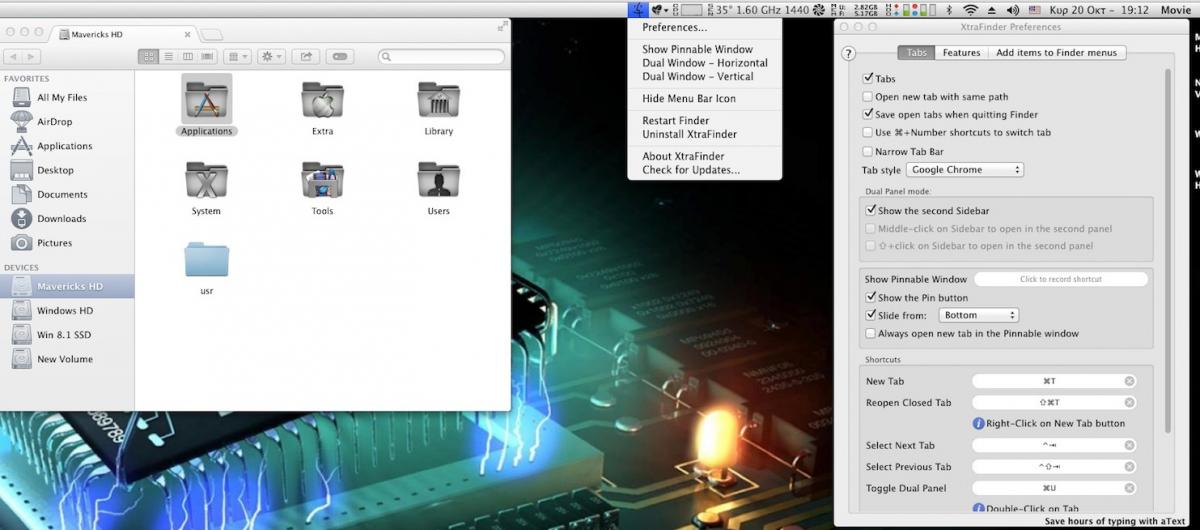Screen dimensions: 1200x530
Task: Switch Finder to column view
Action: (x=187, y=57)
